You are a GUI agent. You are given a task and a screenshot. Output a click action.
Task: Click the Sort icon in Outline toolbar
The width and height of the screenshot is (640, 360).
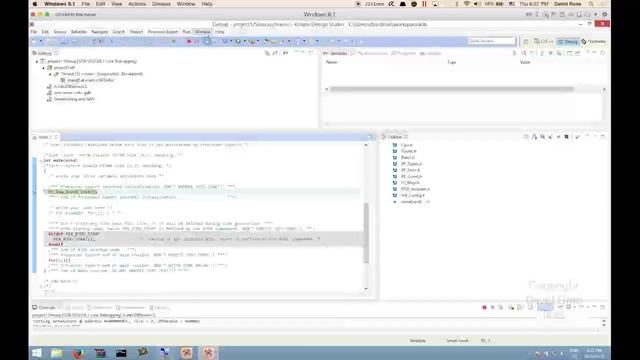pyautogui.click(x=534, y=137)
